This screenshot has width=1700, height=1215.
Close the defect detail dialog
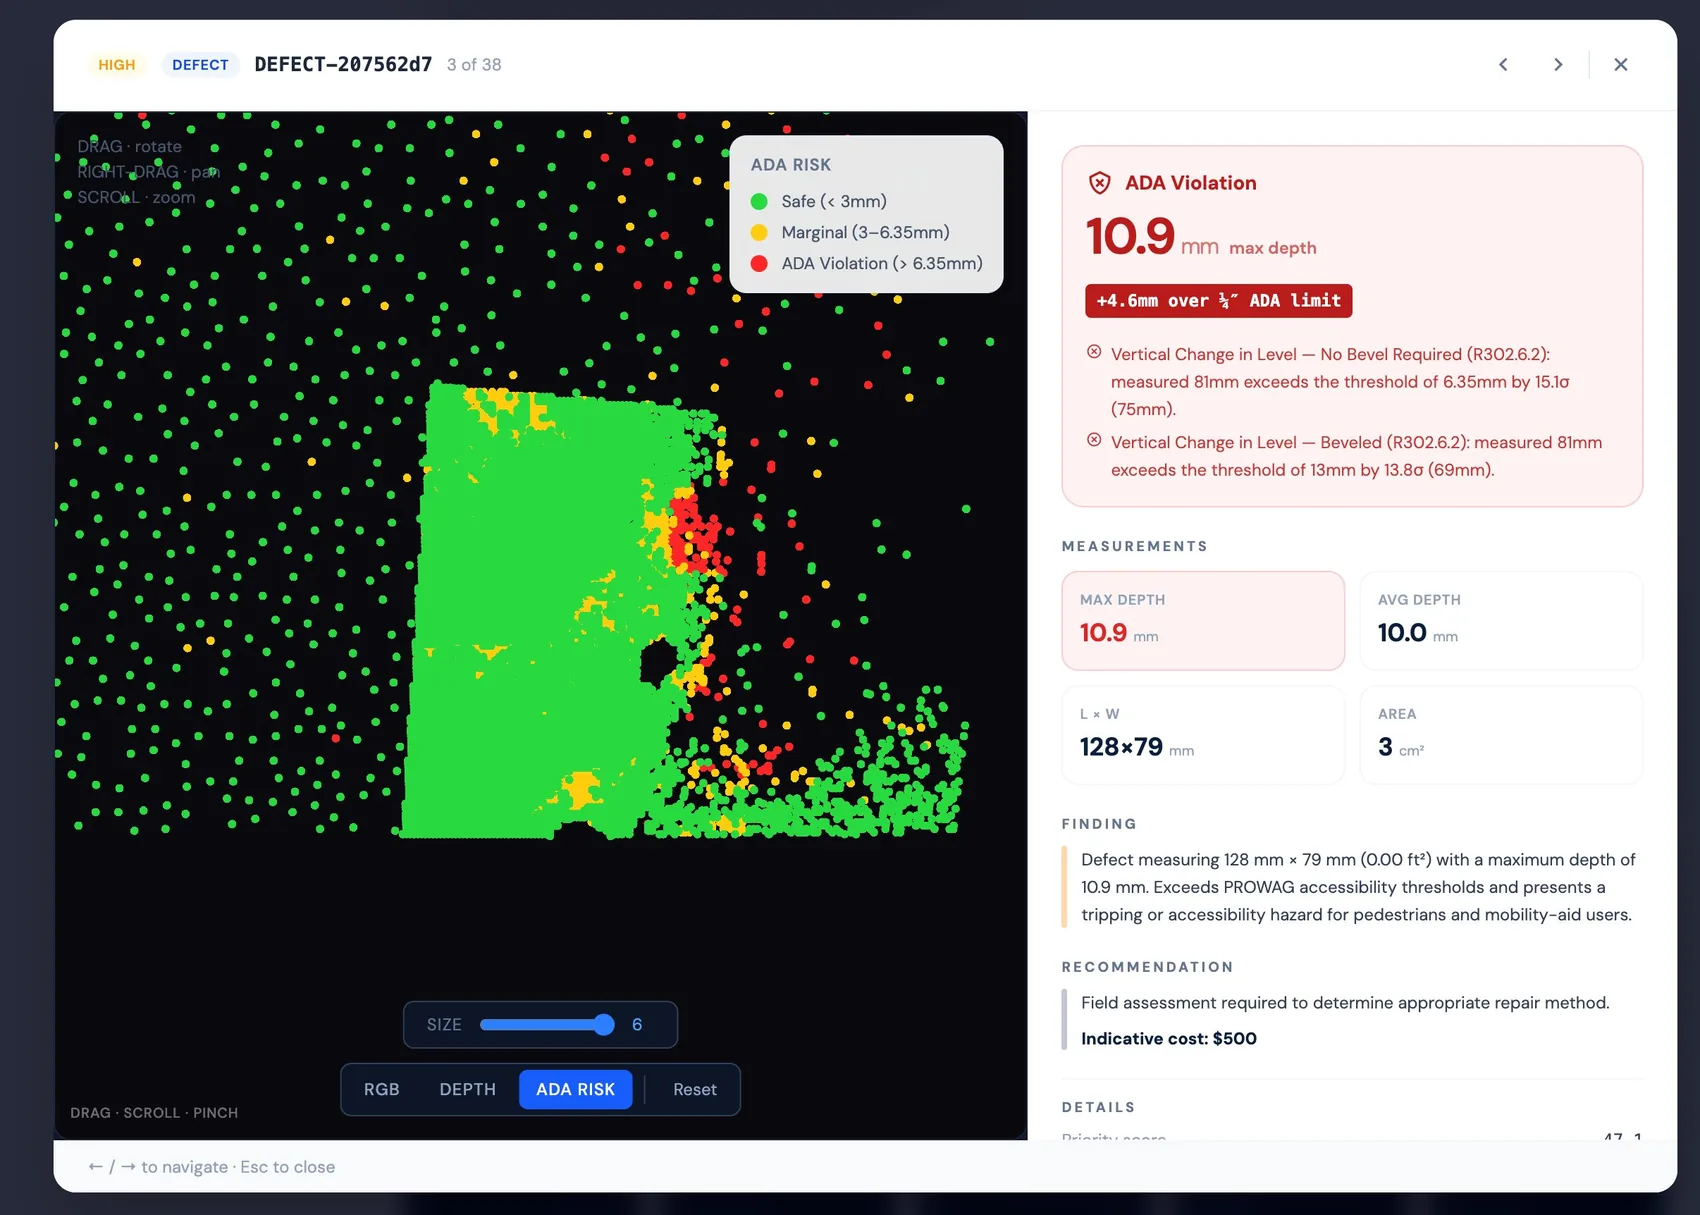(x=1621, y=65)
